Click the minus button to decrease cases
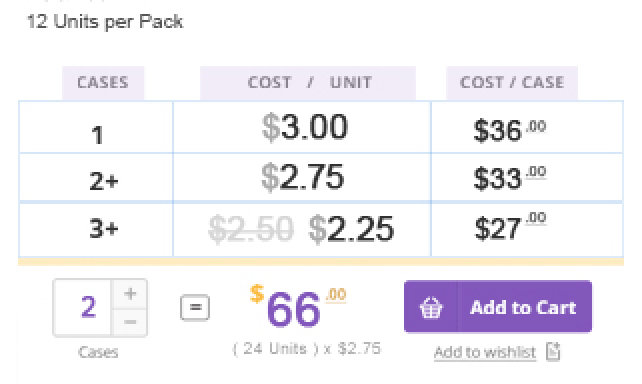This screenshot has height=384, width=642. 130,322
